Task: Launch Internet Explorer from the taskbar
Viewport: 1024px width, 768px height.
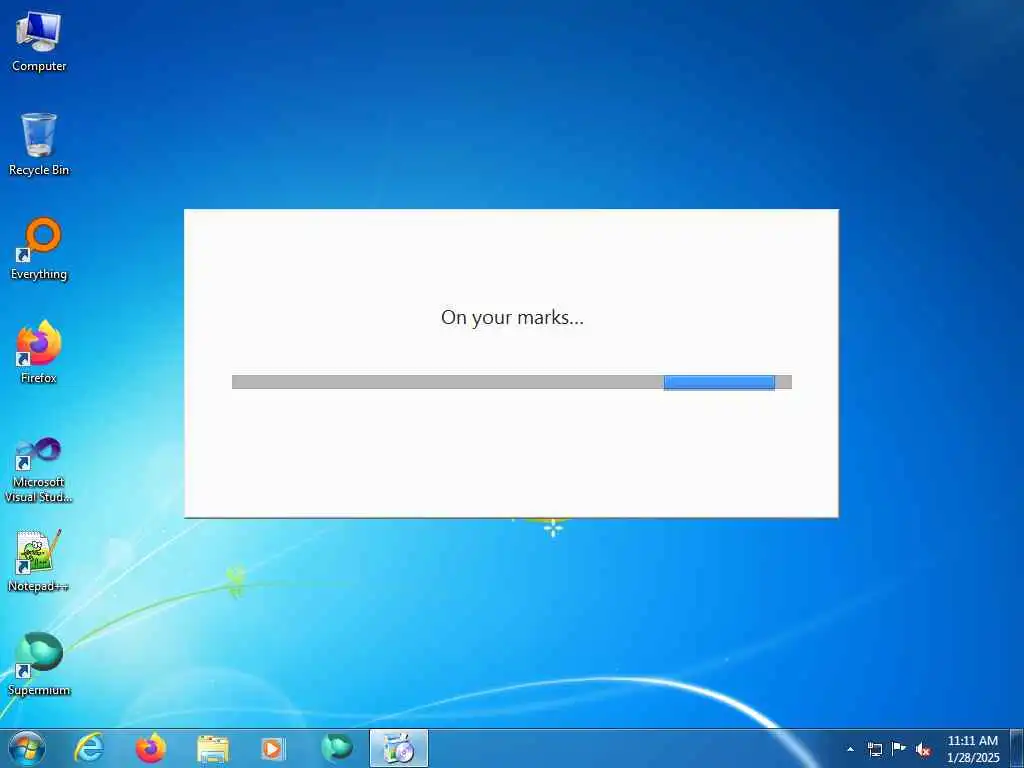Action: click(x=89, y=748)
